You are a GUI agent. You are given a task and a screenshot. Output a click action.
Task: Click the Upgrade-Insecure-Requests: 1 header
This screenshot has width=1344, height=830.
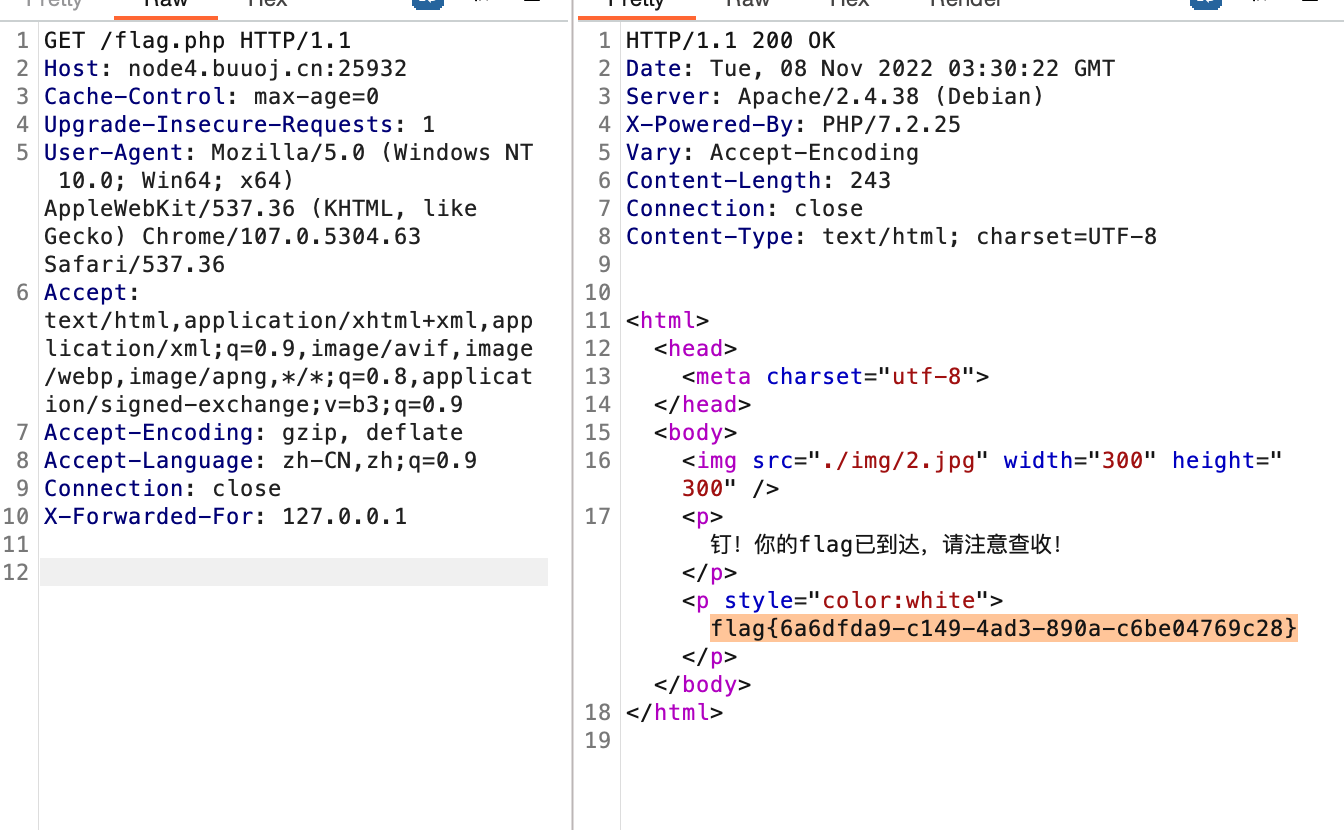click(239, 125)
